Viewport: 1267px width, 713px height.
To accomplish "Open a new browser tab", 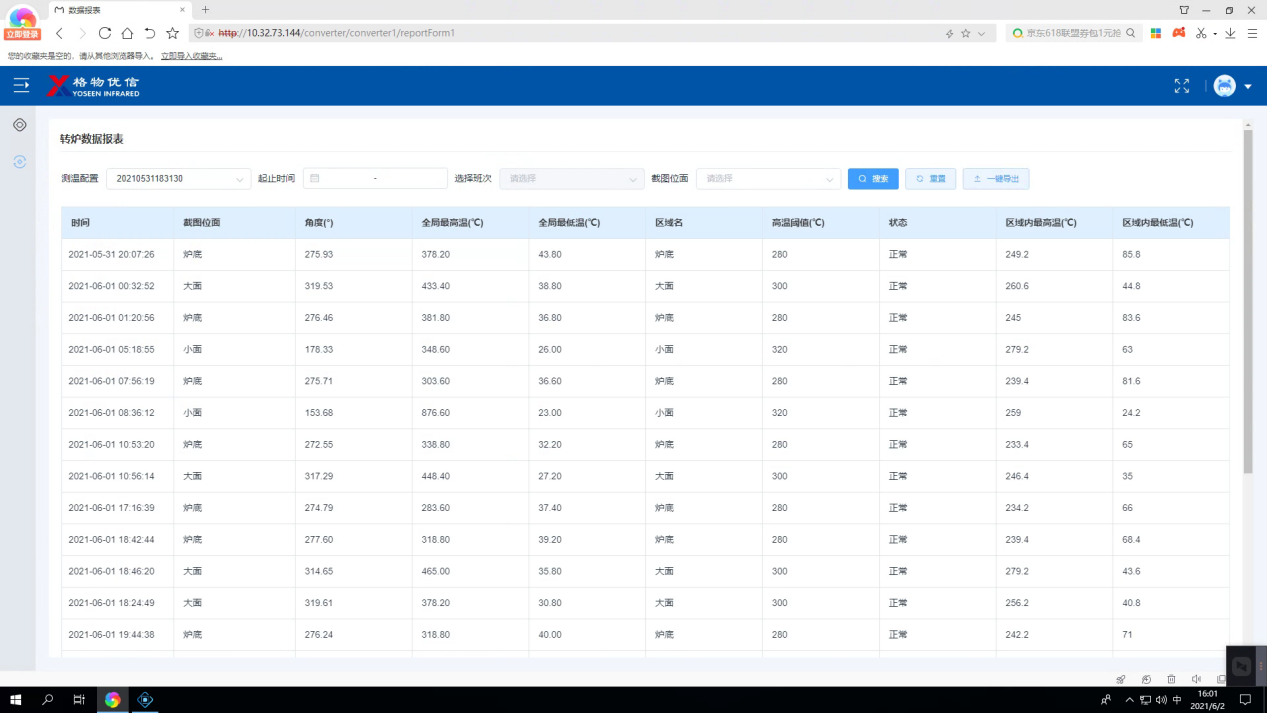I will [206, 10].
